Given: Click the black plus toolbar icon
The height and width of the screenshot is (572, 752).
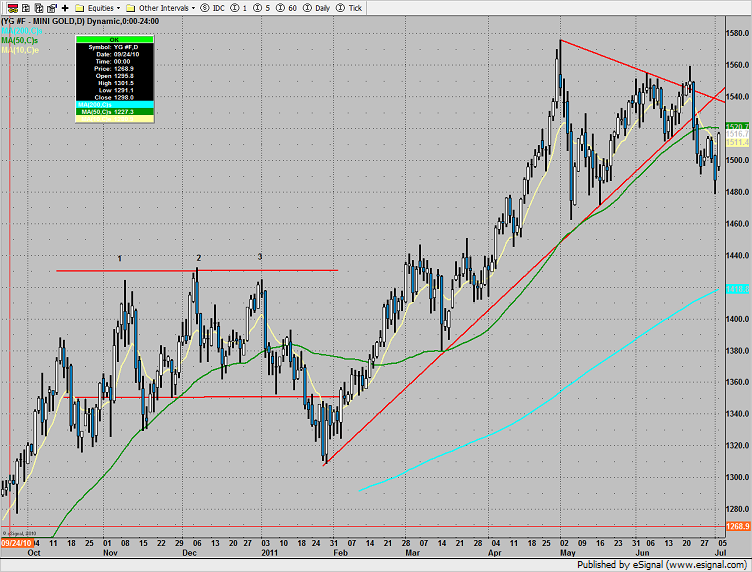Looking at the screenshot, I should 65,8.
